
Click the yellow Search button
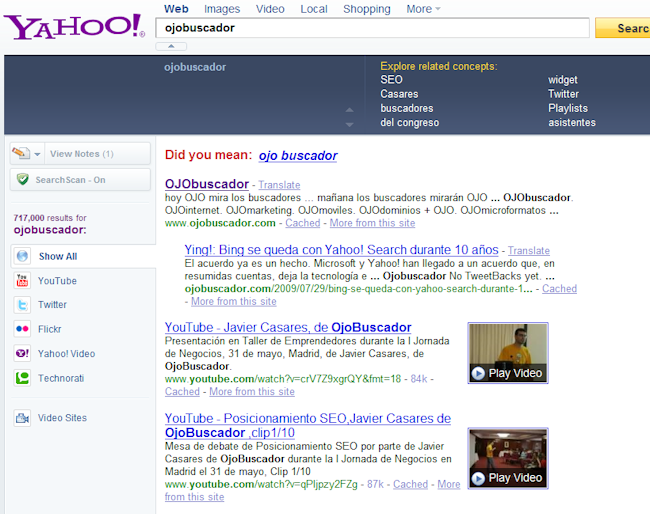pyautogui.click(x=623, y=28)
